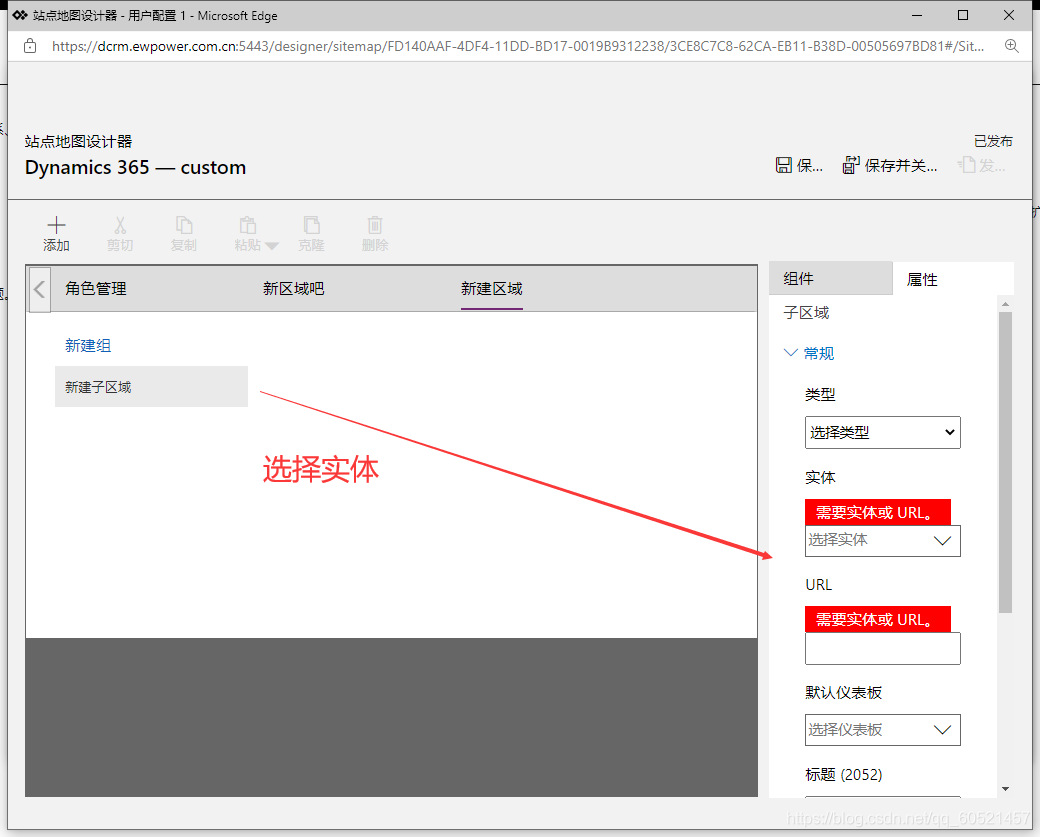Viewport: 1040px width, 837px height.
Task: Select the 新区域吧 area
Action: coord(293,289)
